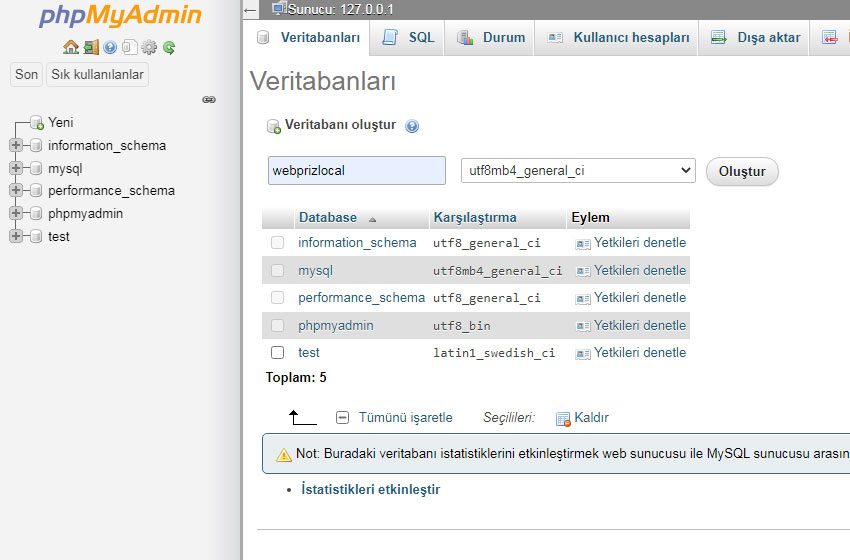This screenshot has height=560, width=850.
Task: Open navigation panel settings gear icon
Action: tap(149, 48)
